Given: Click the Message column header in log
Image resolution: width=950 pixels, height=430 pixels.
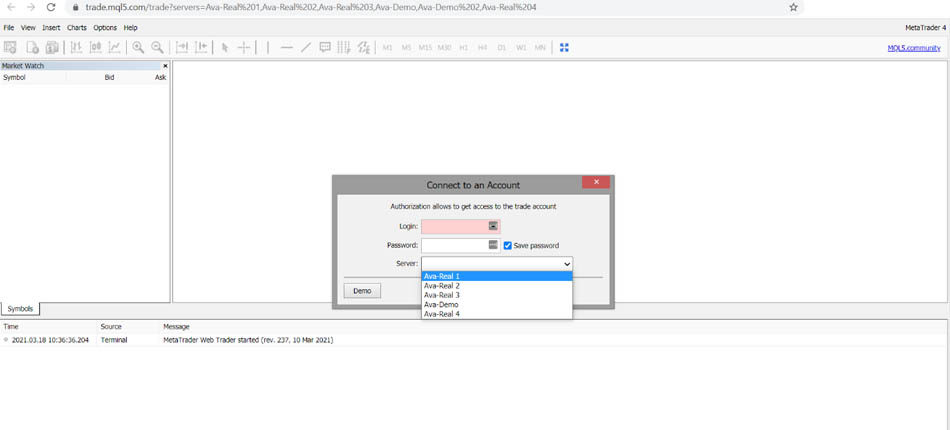Looking at the screenshot, I should (x=176, y=326).
